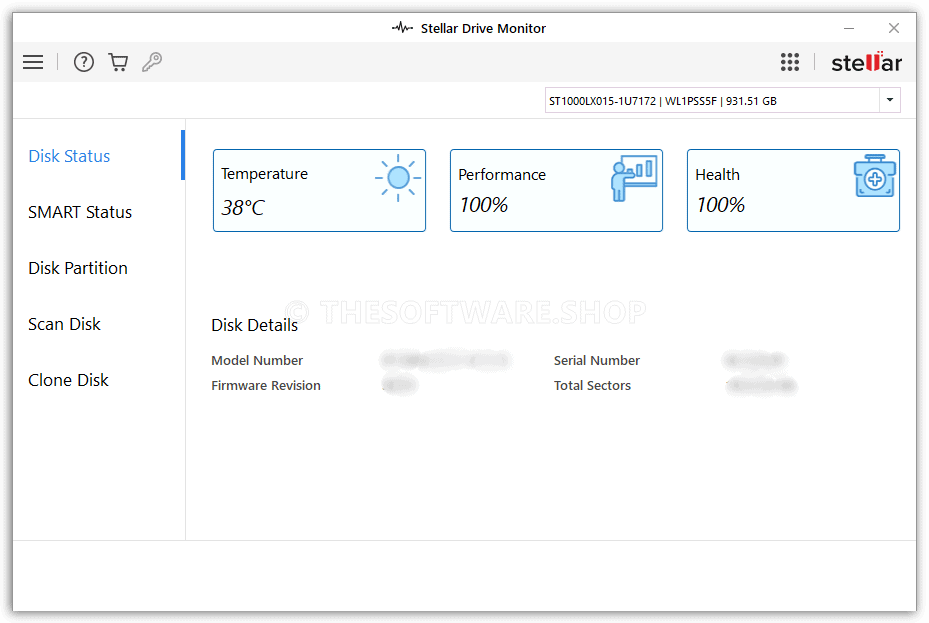
Task: Click the Health card label
Action: coord(717,175)
